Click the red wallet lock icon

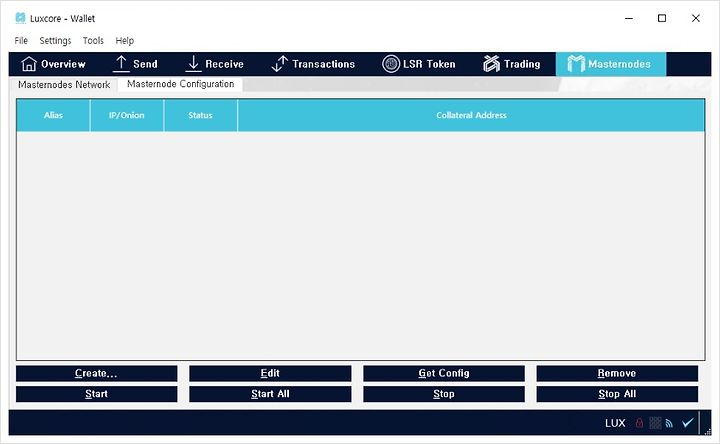click(639, 423)
